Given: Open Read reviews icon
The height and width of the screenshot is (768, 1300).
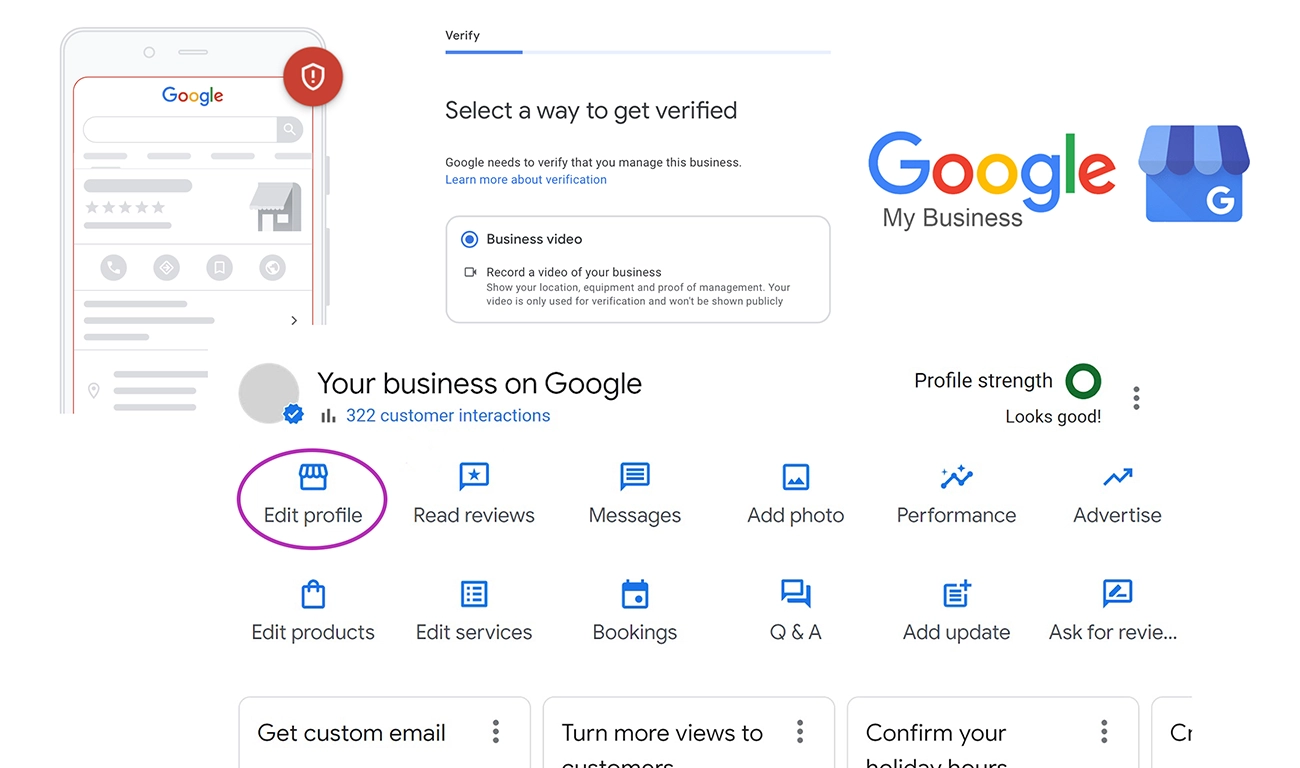Looking at the screenshot, I should pos(474,477).
